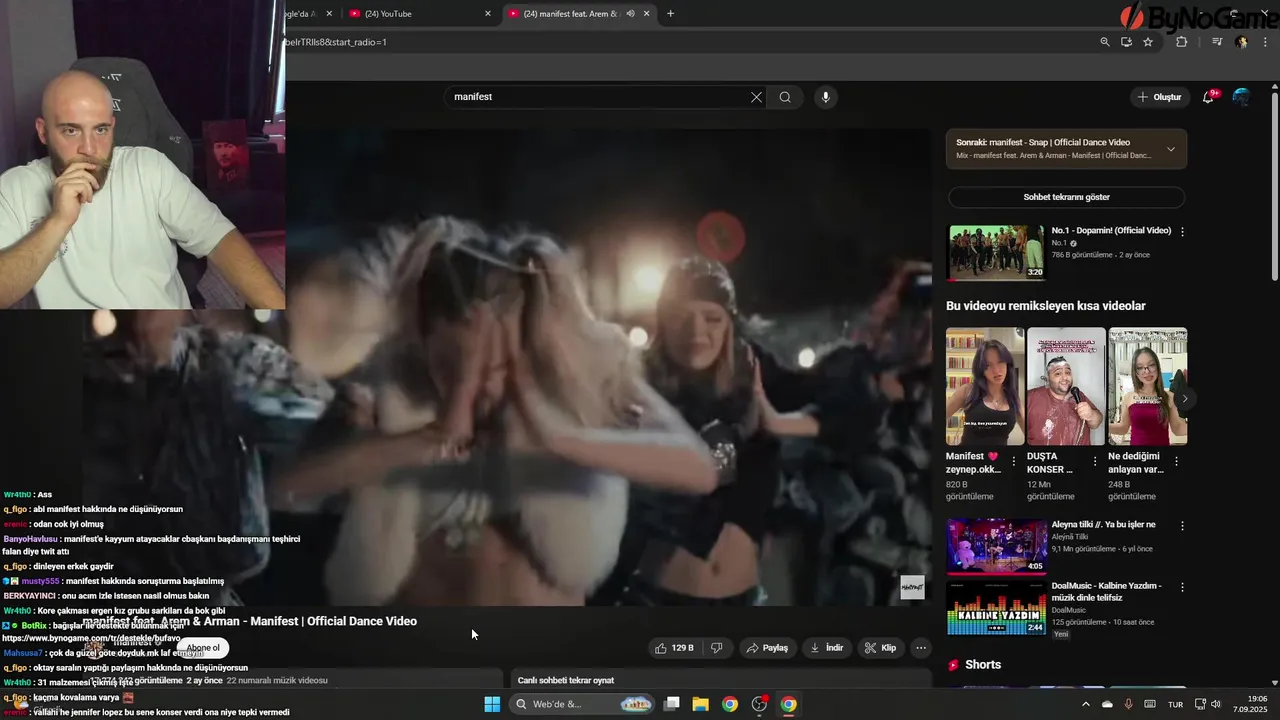Open the volume speaker tray icon
This screenshot has width=1280, height=720.
click(1216, 704)
